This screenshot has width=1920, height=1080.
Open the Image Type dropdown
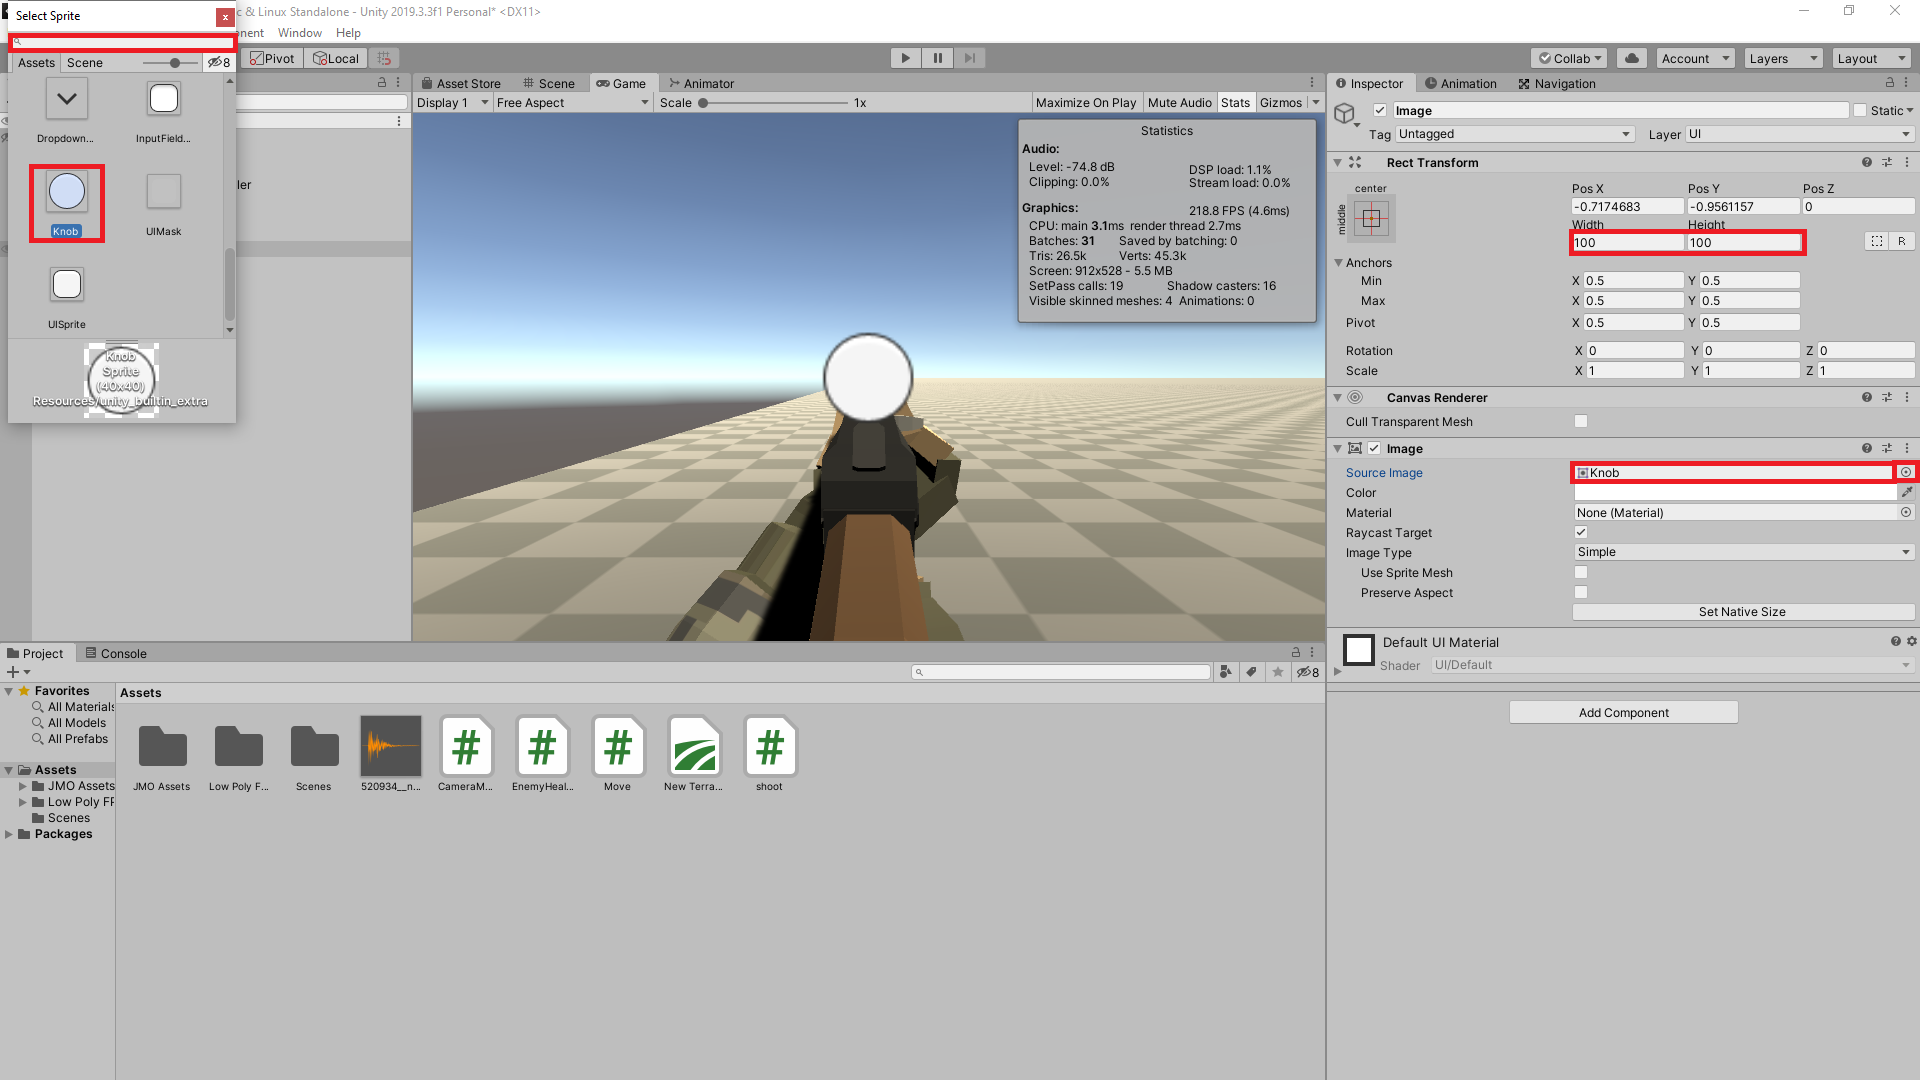click(1743, 551)
